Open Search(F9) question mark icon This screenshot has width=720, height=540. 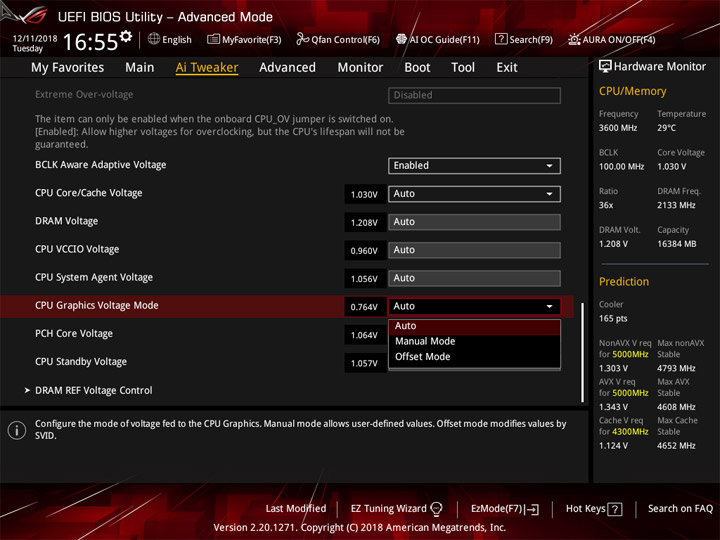[501, 39]
